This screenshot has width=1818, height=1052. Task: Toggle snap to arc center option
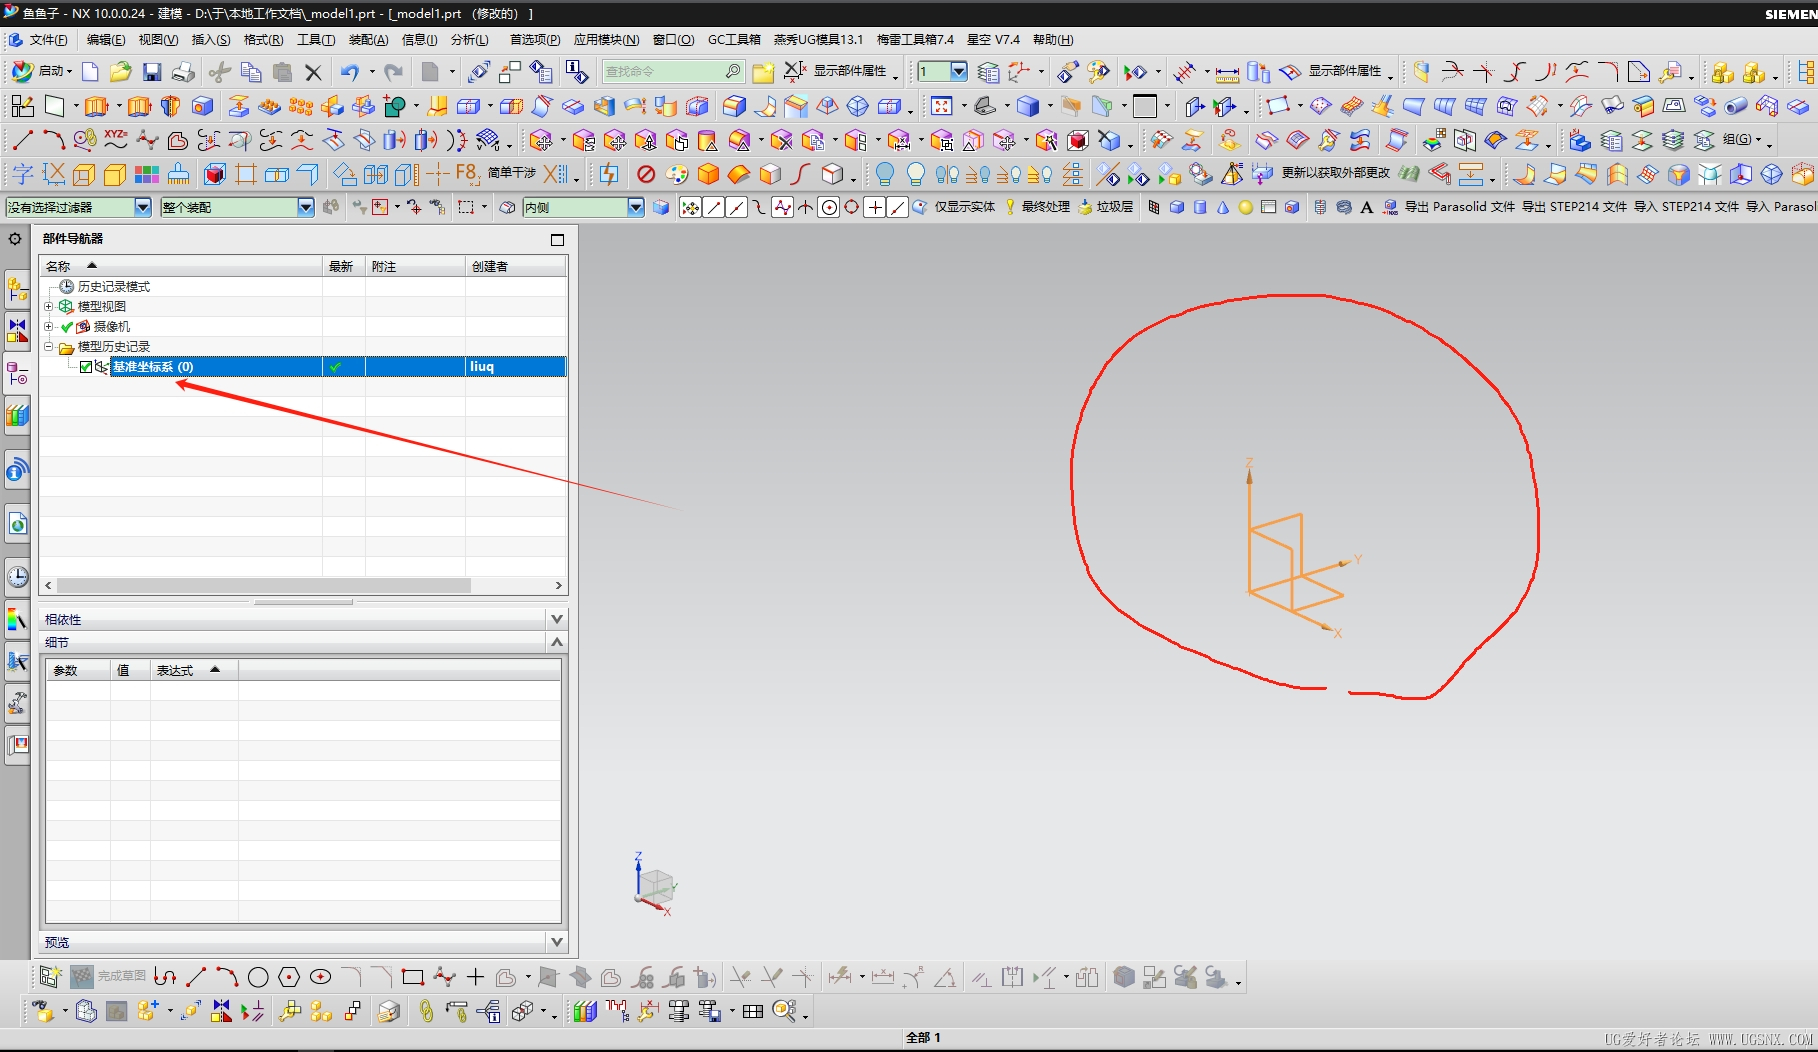point(829,207)
